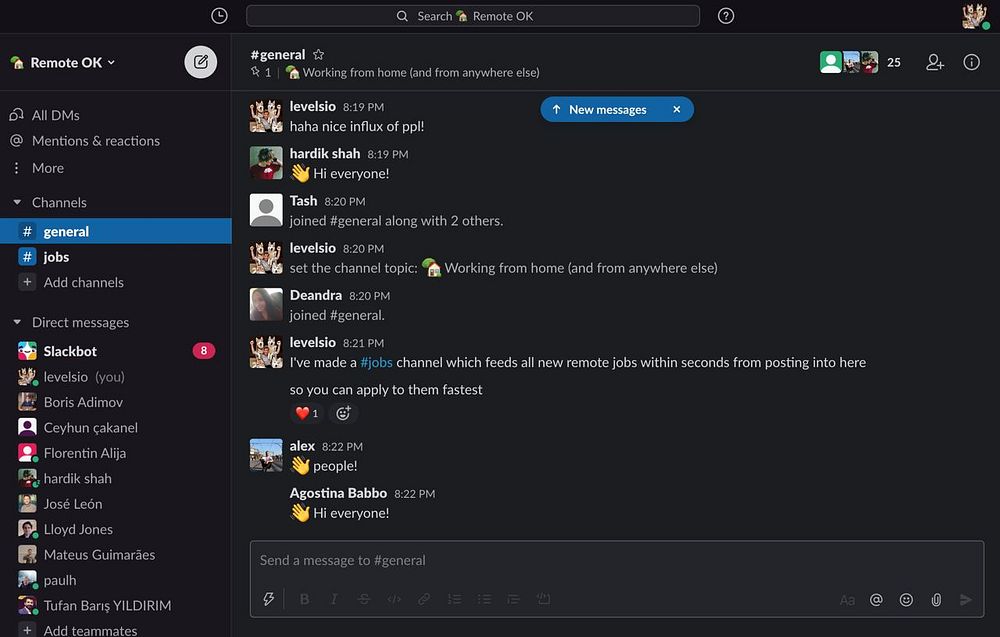Send the message with arrow icon
Viewport: 1000px width, 637px height.
click(966, 599)
